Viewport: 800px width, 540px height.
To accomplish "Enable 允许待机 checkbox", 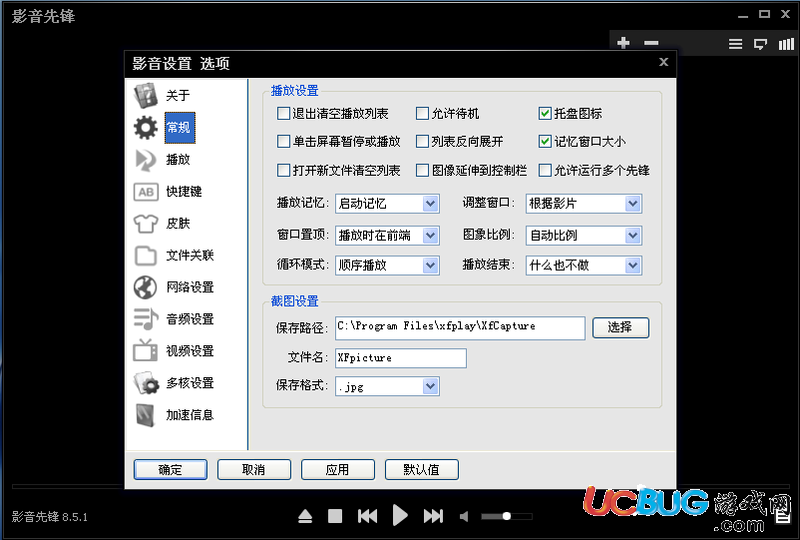I will click(x=422, y=113).
